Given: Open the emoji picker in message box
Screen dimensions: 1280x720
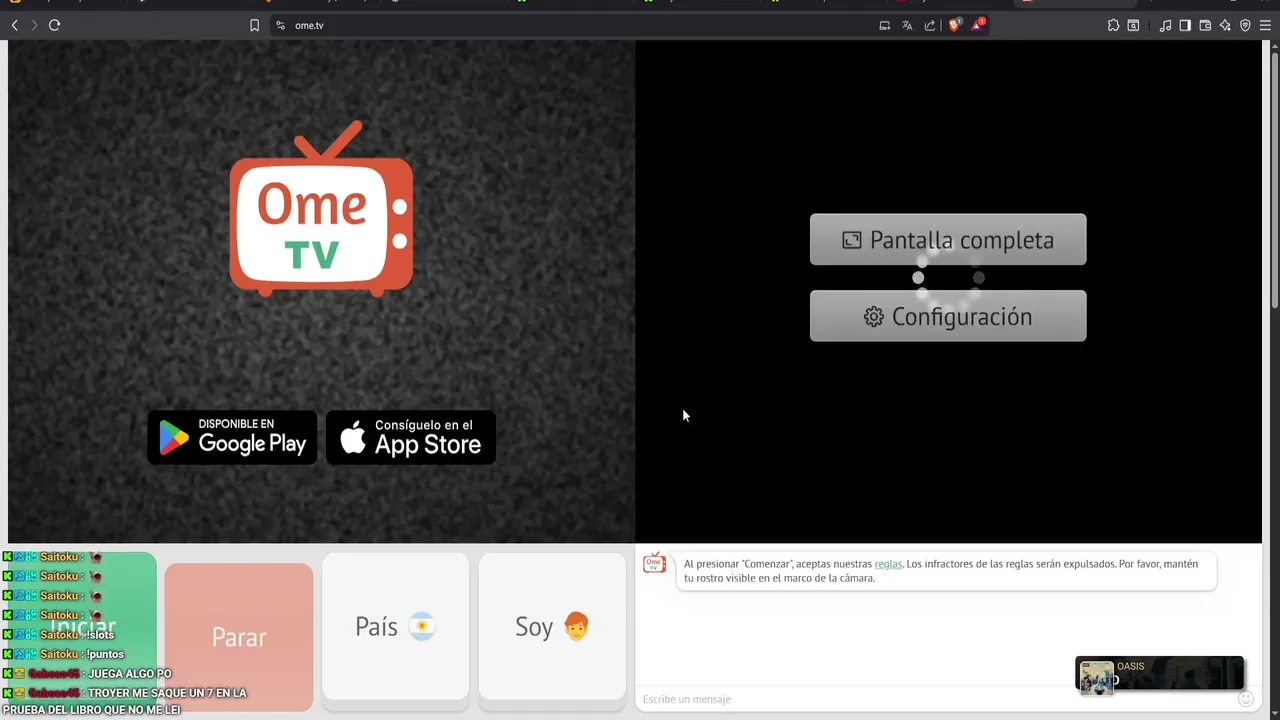Looking at the screenshot, I should pyautogui.click(x=1246, y=699).
